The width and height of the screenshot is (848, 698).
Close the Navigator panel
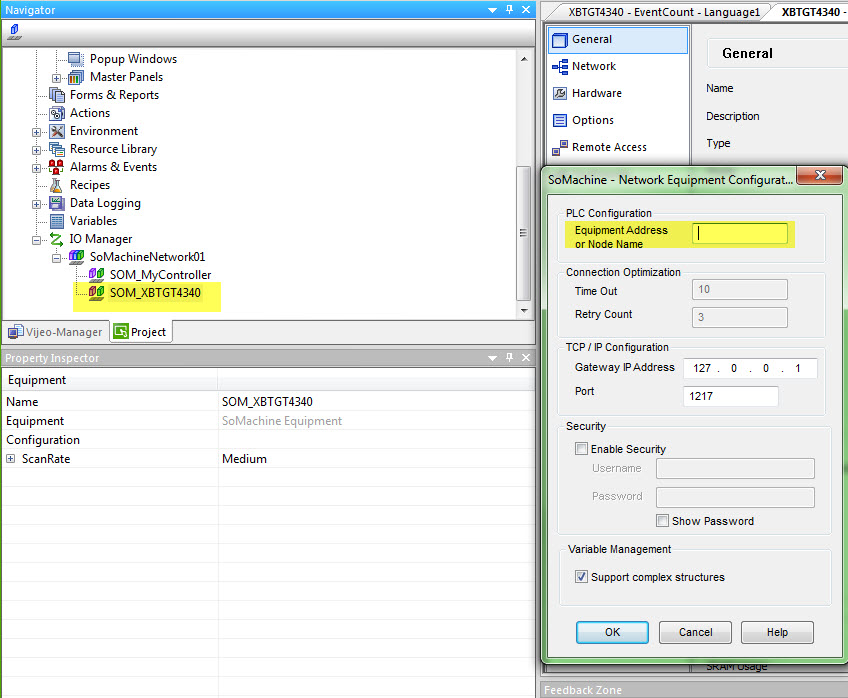coord(526,9)
